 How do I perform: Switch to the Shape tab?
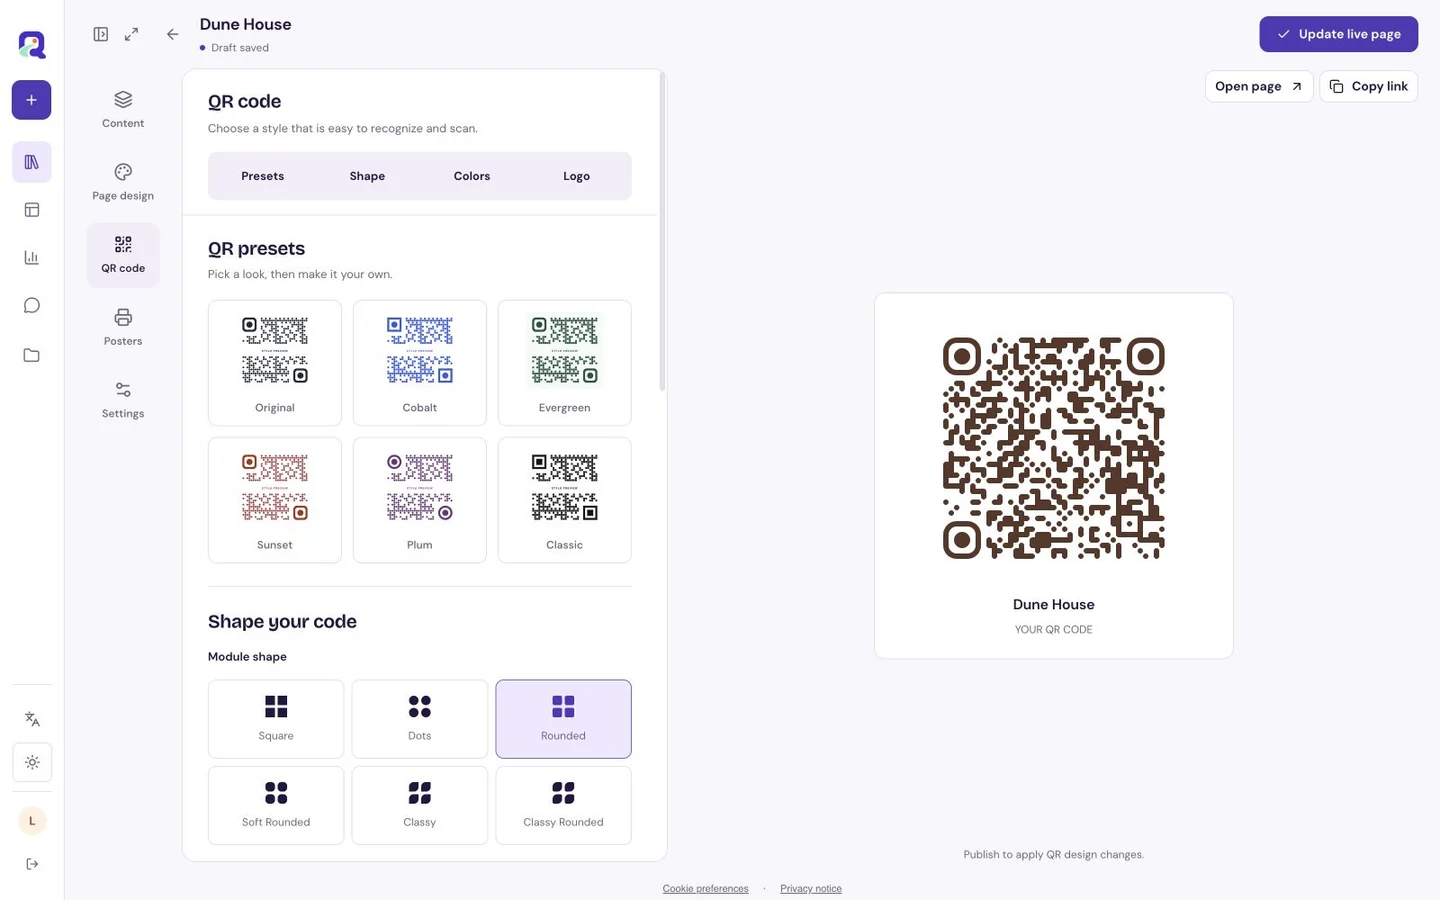tap(367, 176)
